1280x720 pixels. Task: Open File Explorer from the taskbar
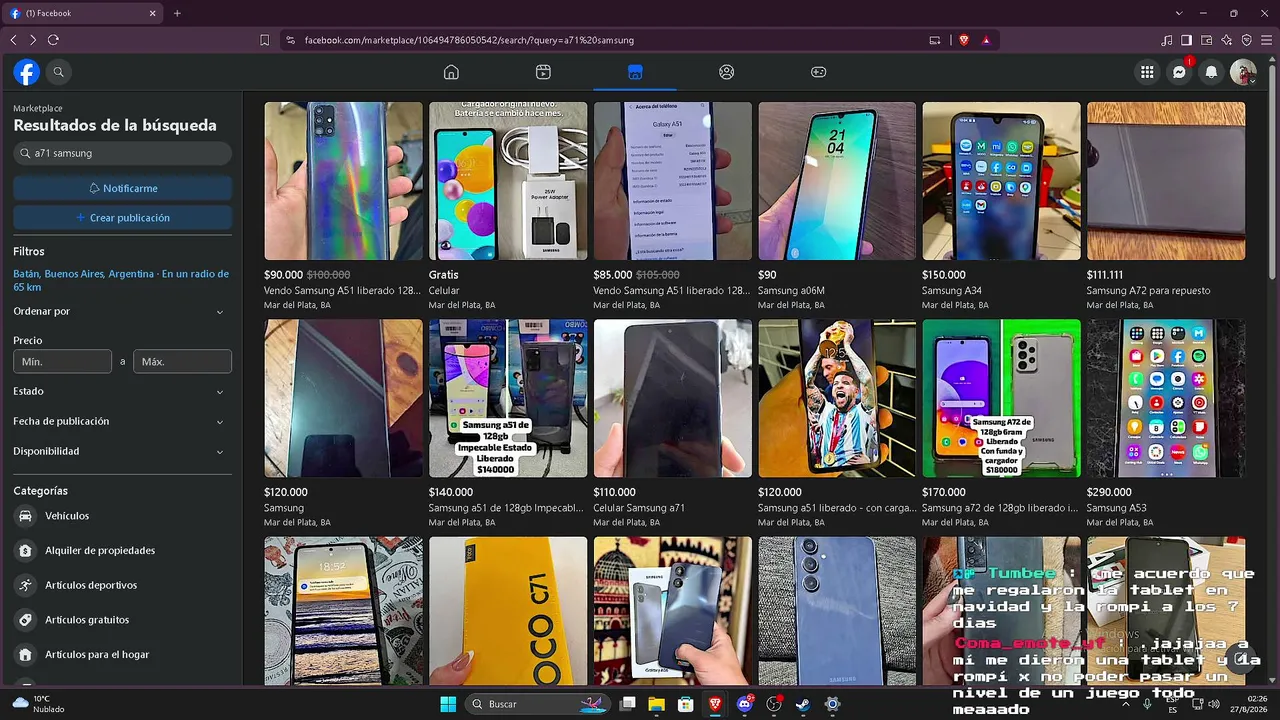tap(656, 704)
